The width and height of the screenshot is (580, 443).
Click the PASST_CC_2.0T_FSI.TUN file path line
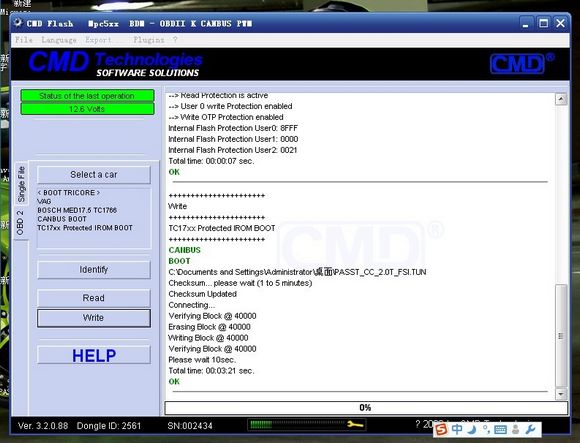[297, 272]
